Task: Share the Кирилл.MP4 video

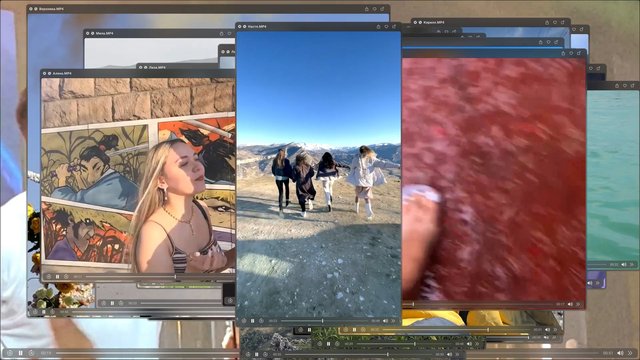Action: tap(562, 22)
